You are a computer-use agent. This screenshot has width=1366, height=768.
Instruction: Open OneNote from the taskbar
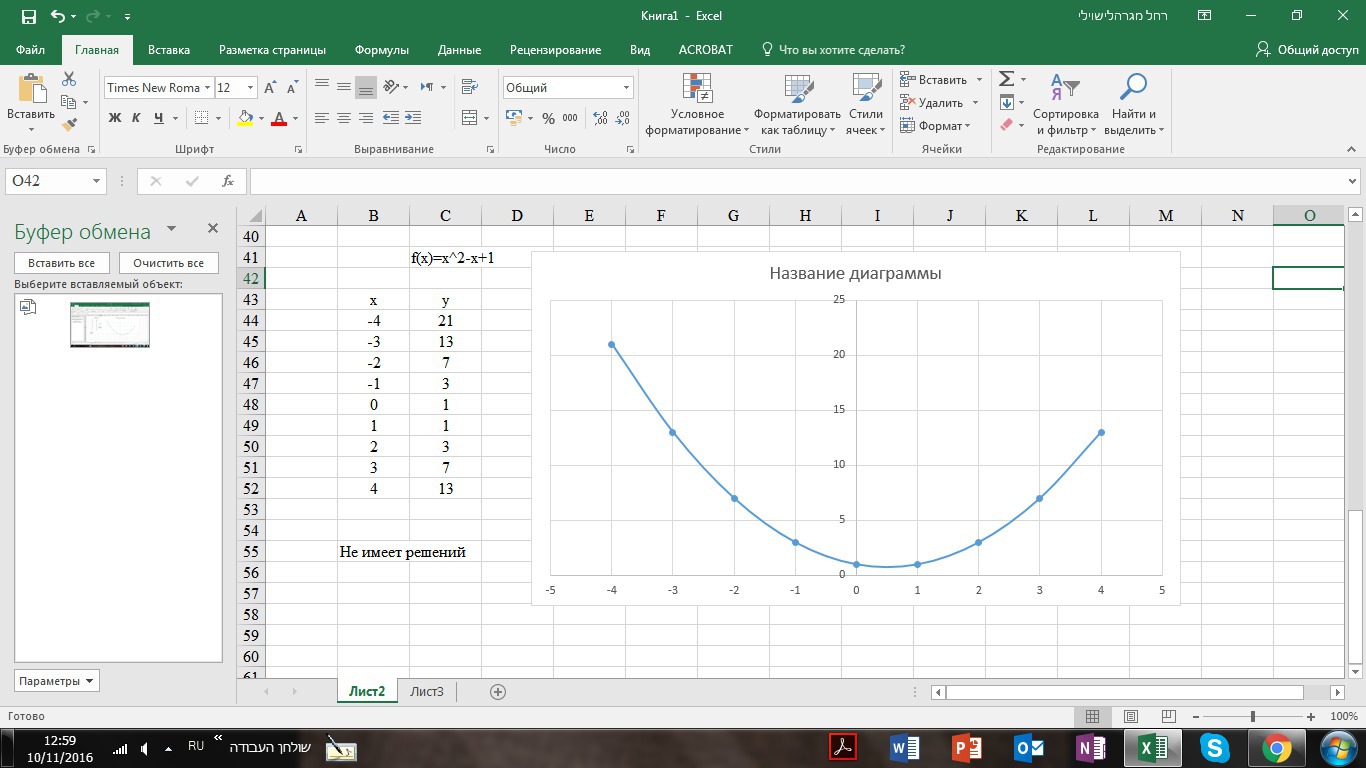click(x=1090, y=748)
